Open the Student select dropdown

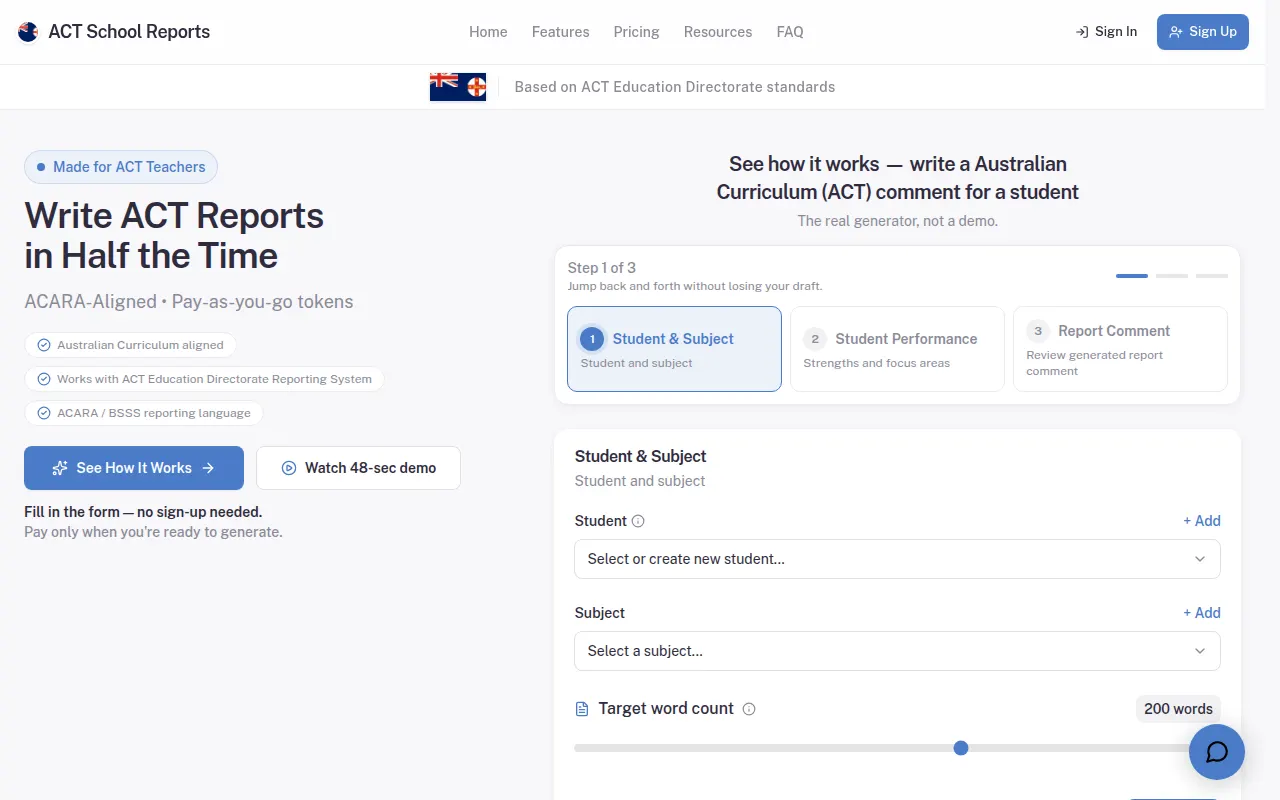point(897,559)
